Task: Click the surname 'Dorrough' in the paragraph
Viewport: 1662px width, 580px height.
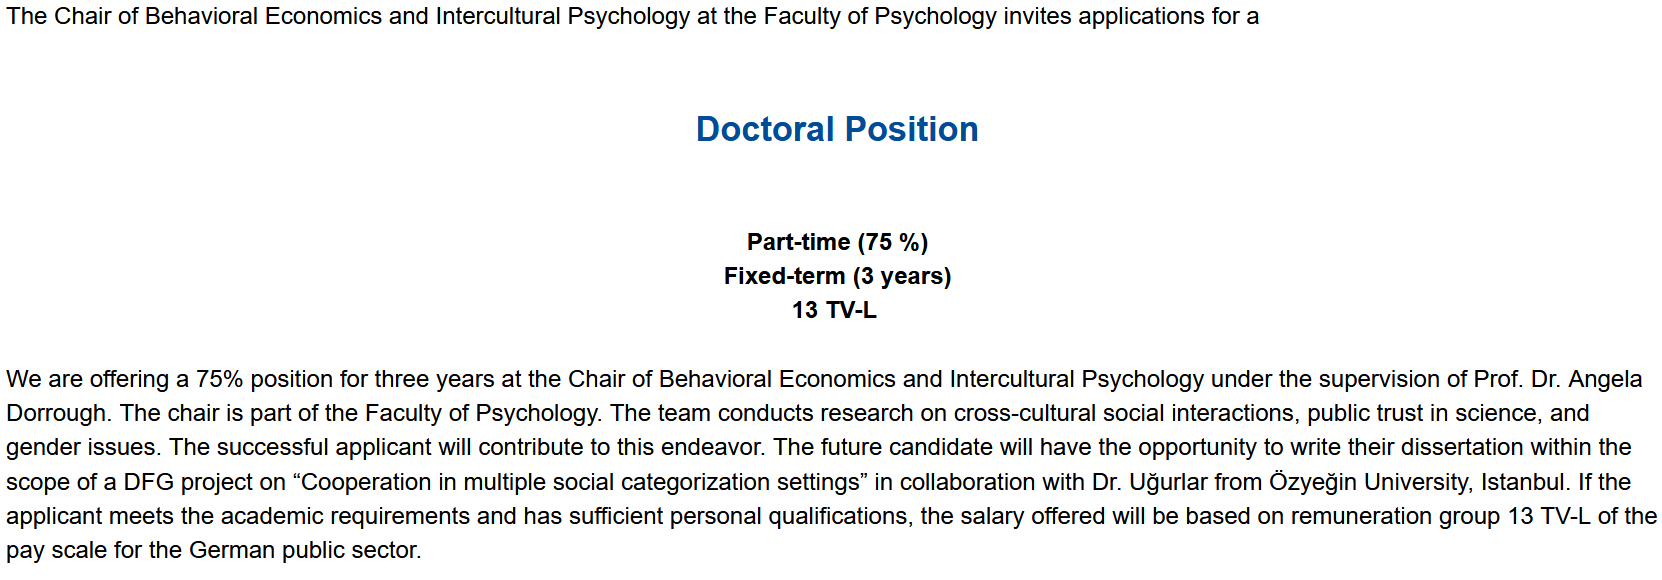Action: tap(56, 414)
